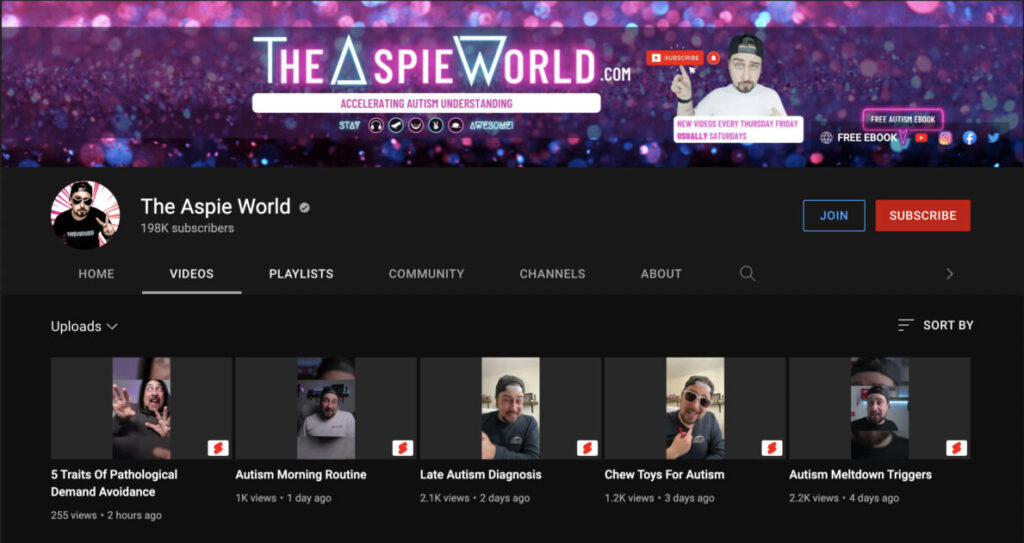Expand the Uploads dropdown

(x=84, y=326)
